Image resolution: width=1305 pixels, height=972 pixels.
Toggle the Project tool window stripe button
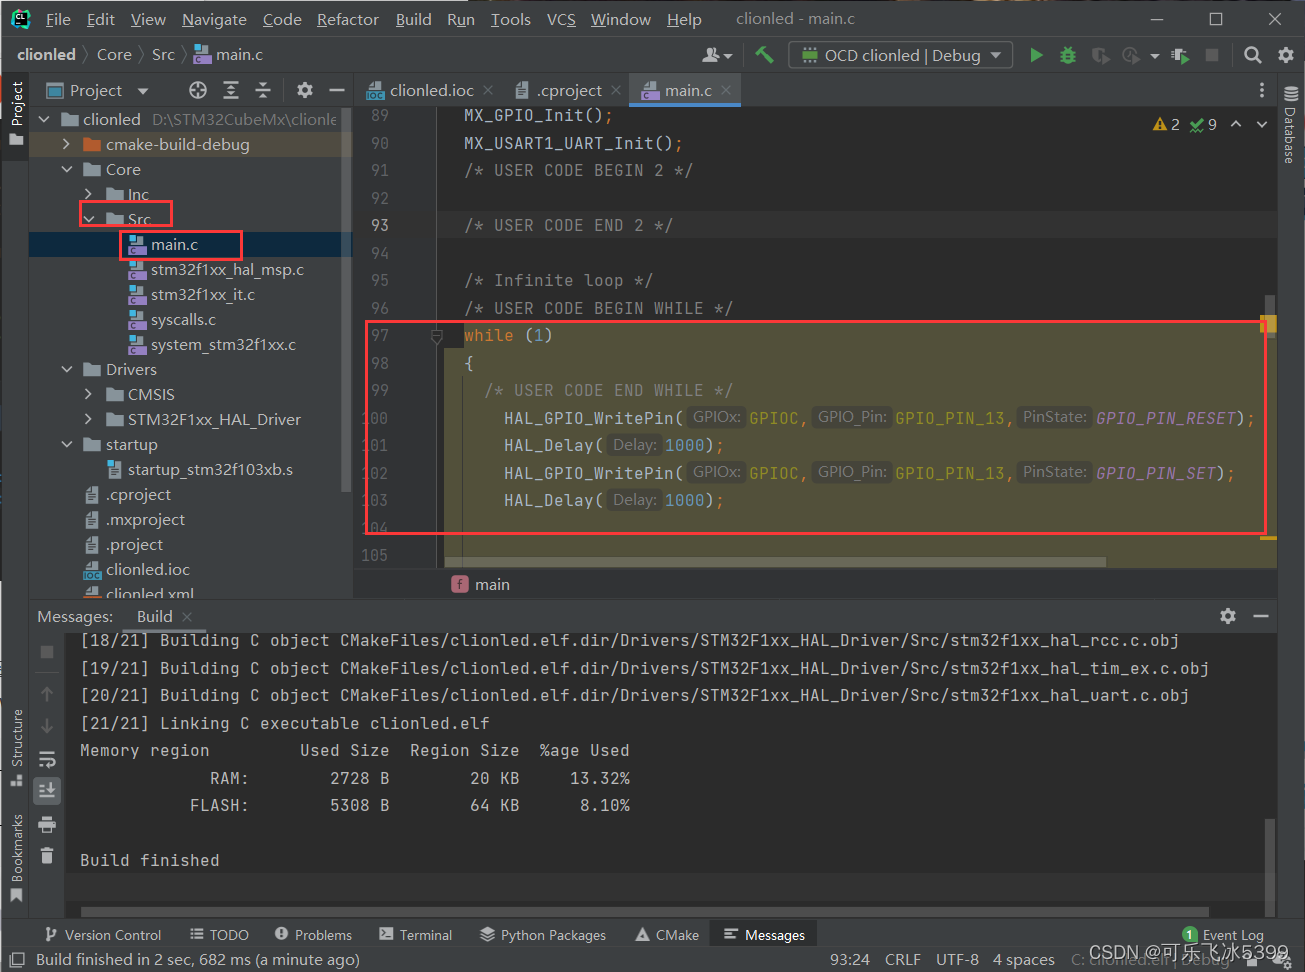click(16, 113)
